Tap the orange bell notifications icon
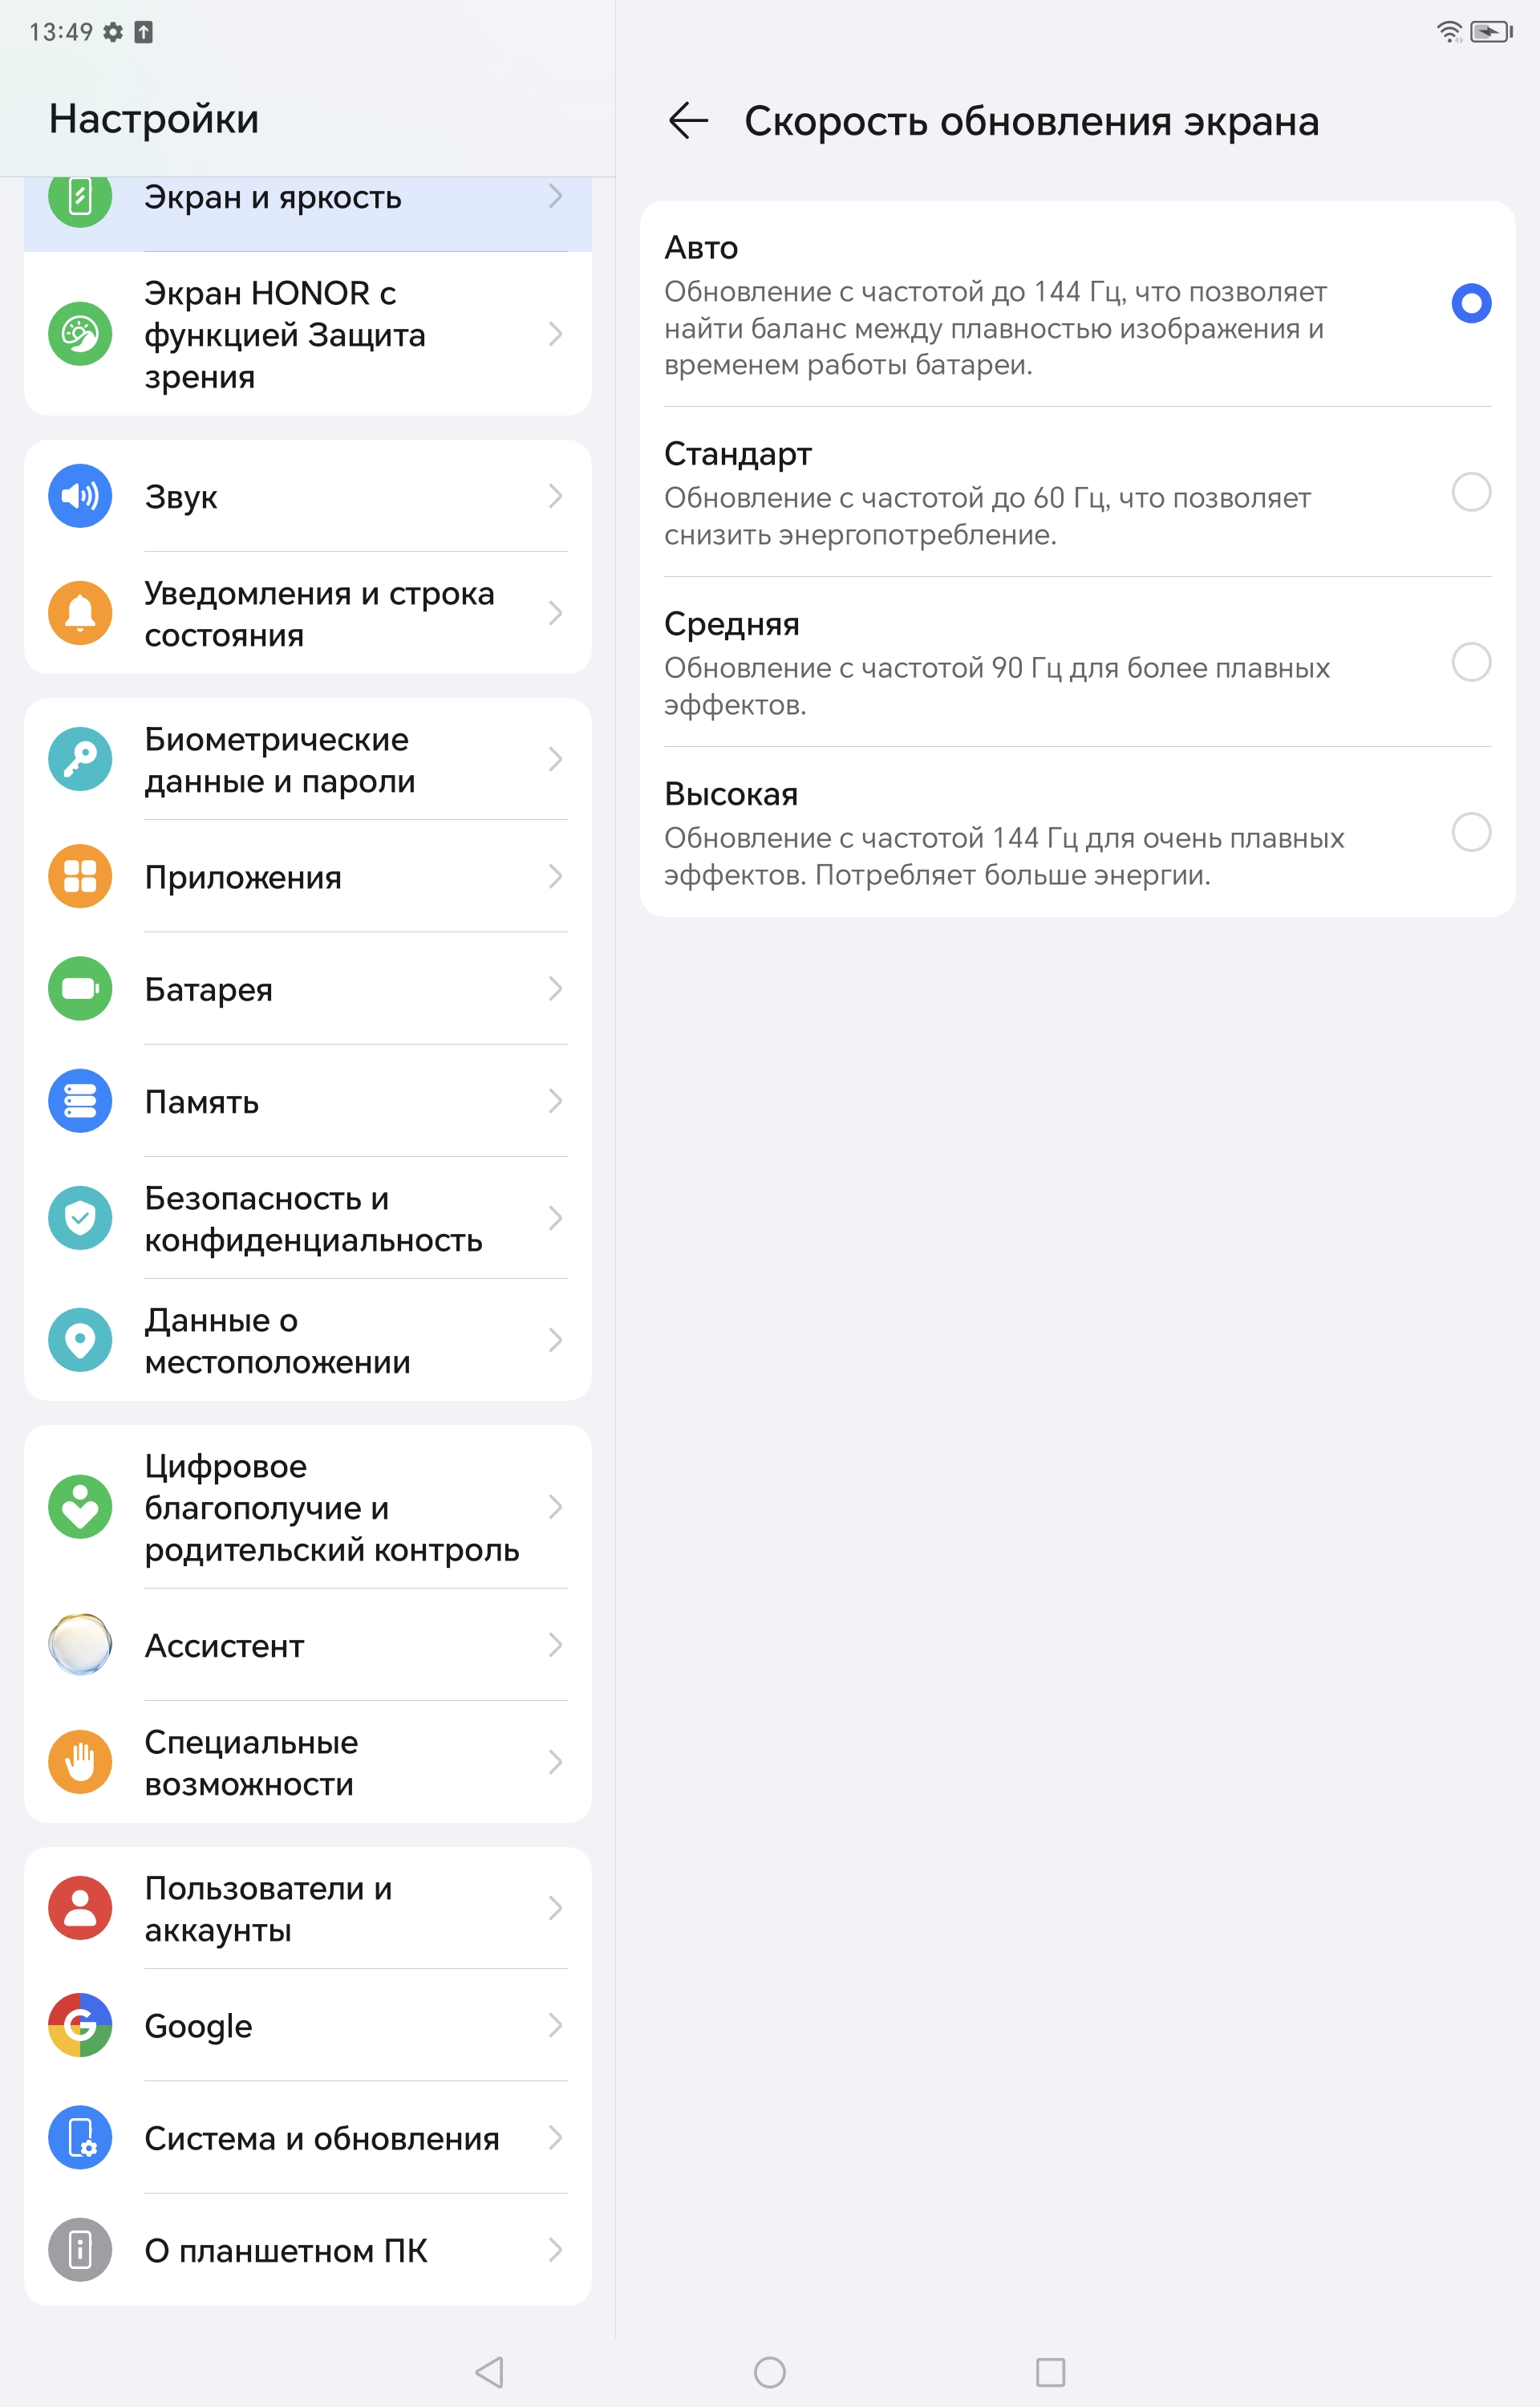Screen dimensions: 1540x2407 pyautogui.click(x=80, y=613)
